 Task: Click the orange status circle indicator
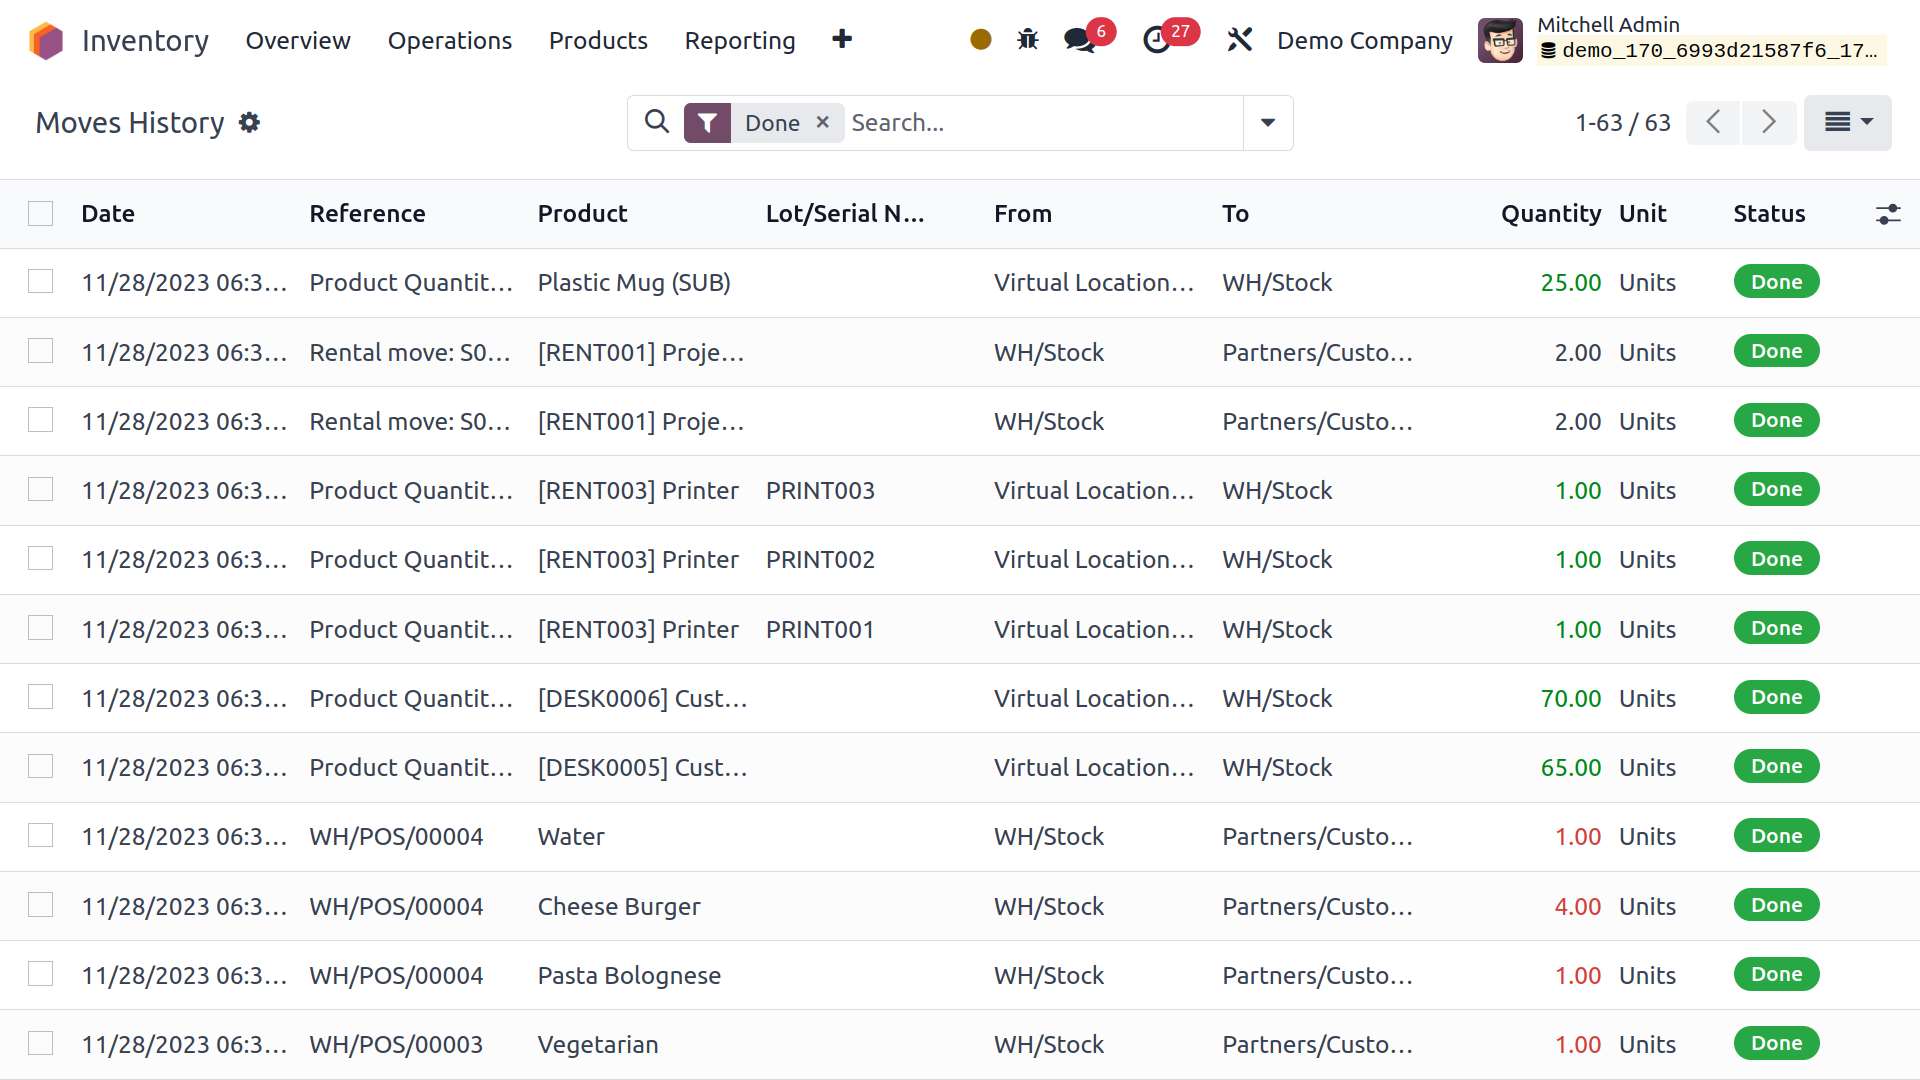(x=980, y=40)
